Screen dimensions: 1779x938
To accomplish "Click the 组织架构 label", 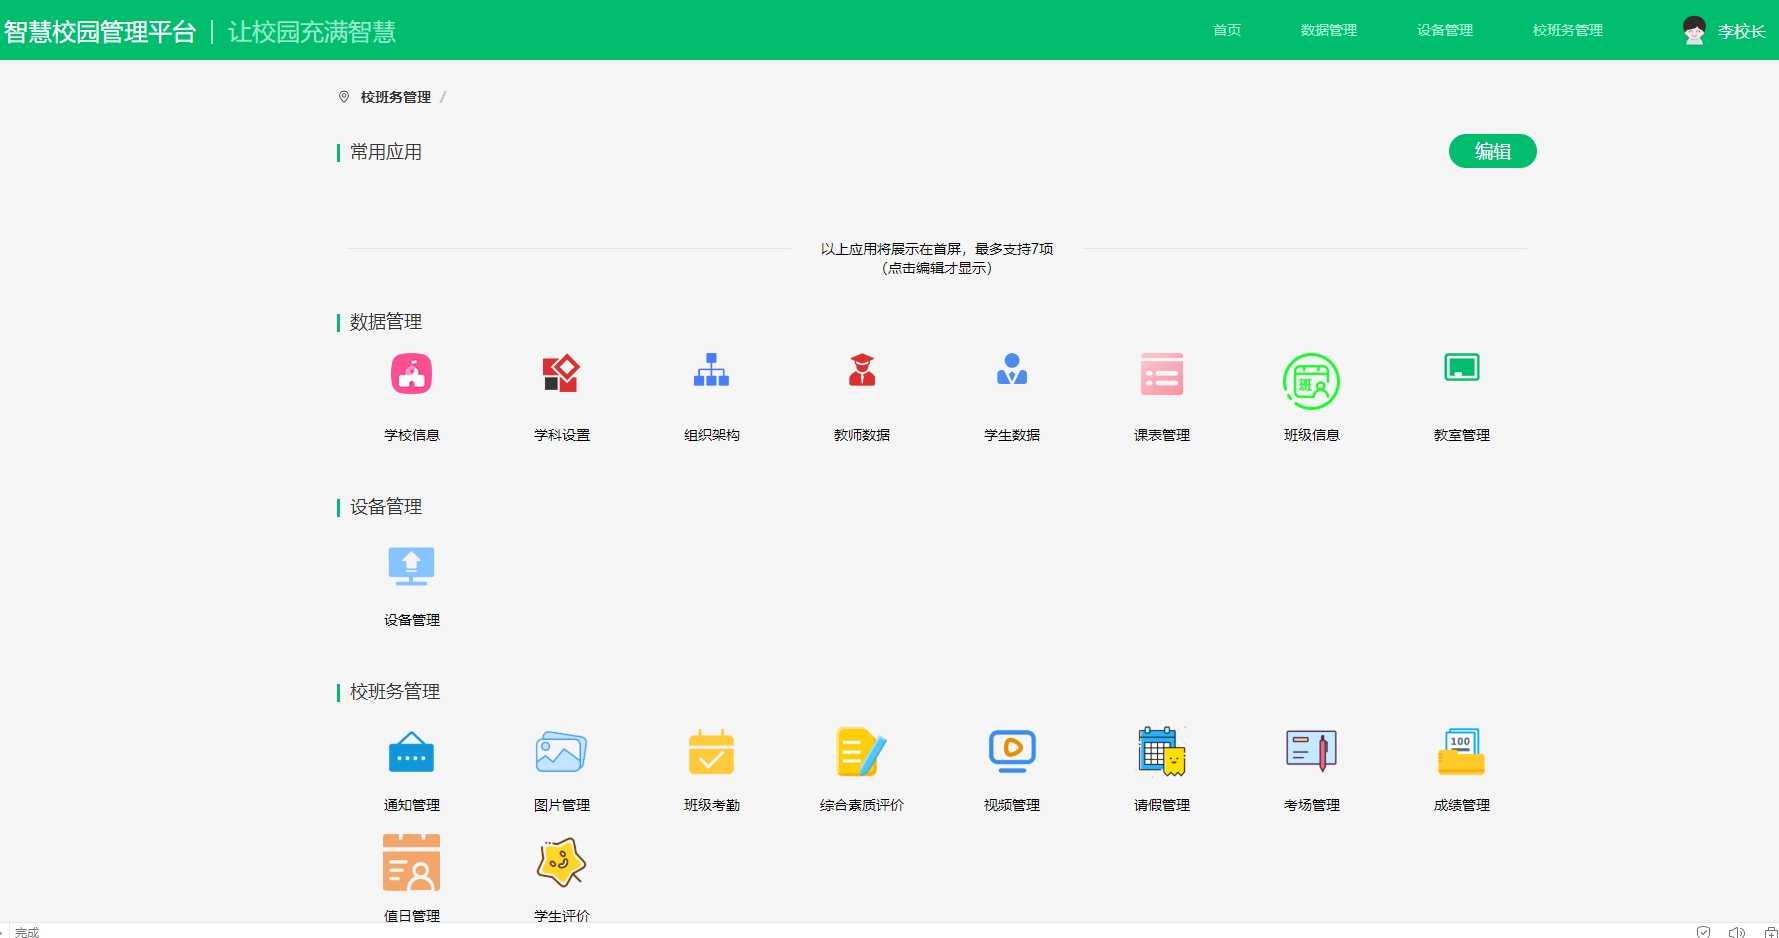I will 712,435.
